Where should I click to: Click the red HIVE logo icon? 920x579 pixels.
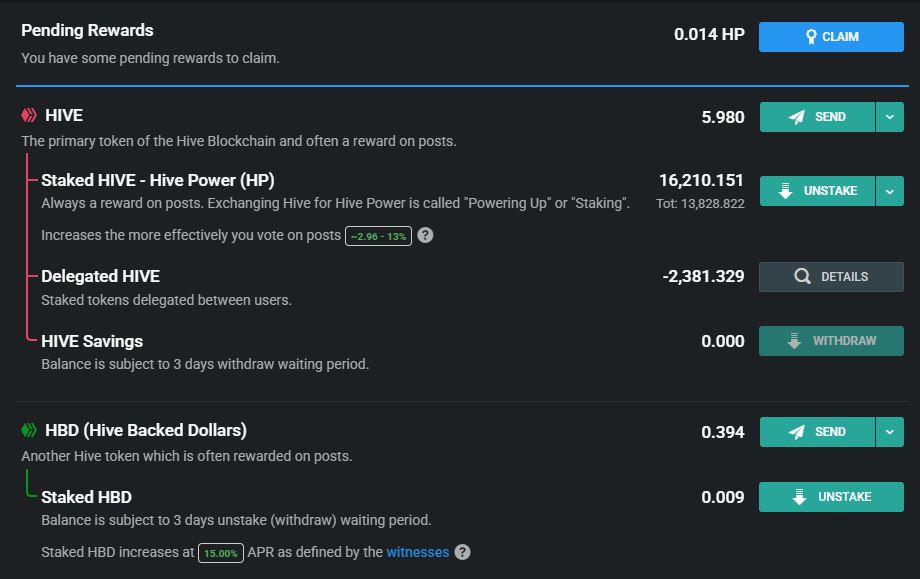29,115
